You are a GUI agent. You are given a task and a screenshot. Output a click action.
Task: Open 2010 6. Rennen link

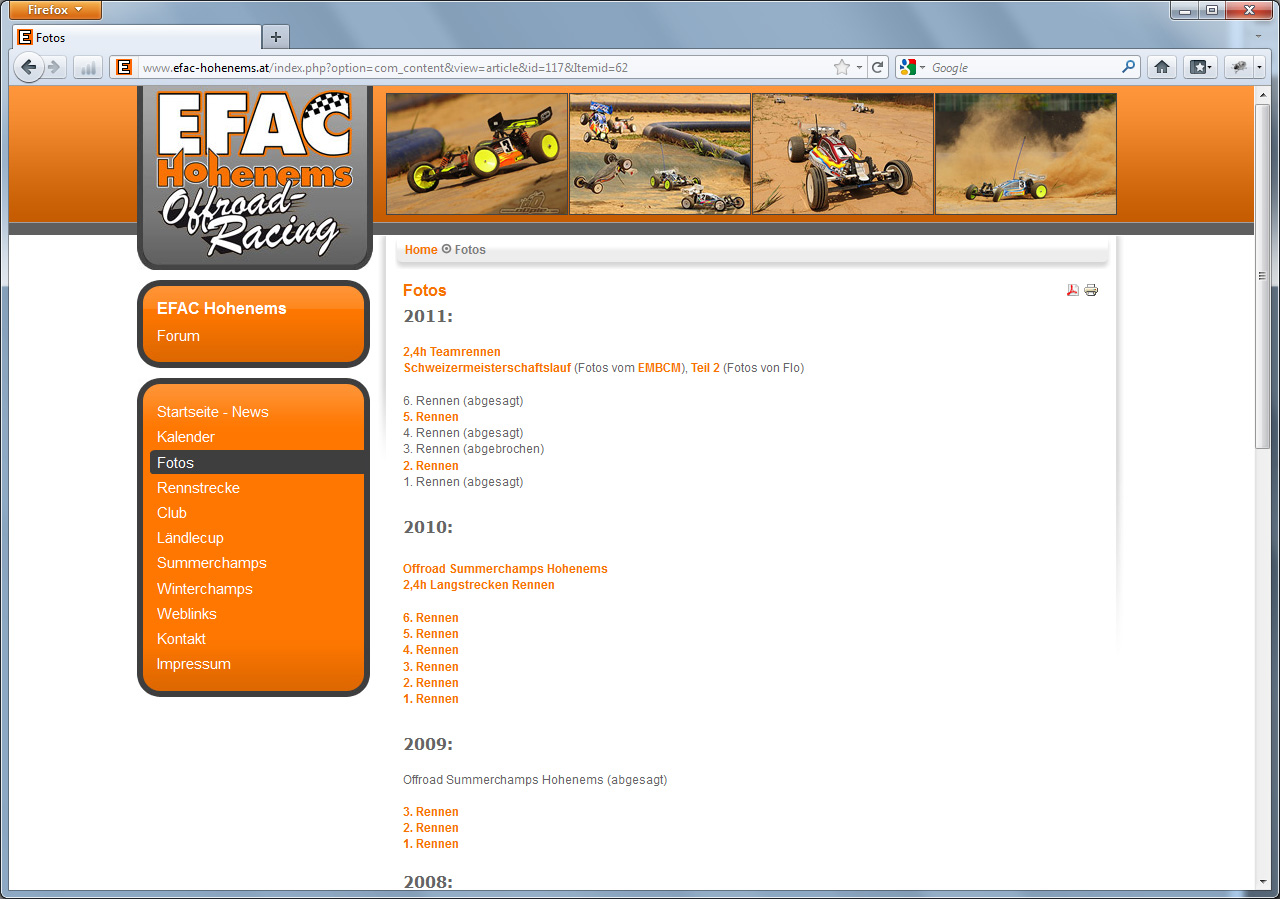pos(431,618)
